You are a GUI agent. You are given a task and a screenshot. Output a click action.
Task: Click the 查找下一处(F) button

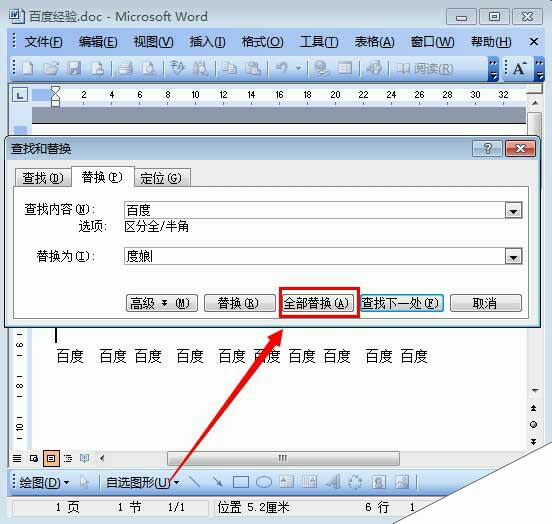point(402,303)
